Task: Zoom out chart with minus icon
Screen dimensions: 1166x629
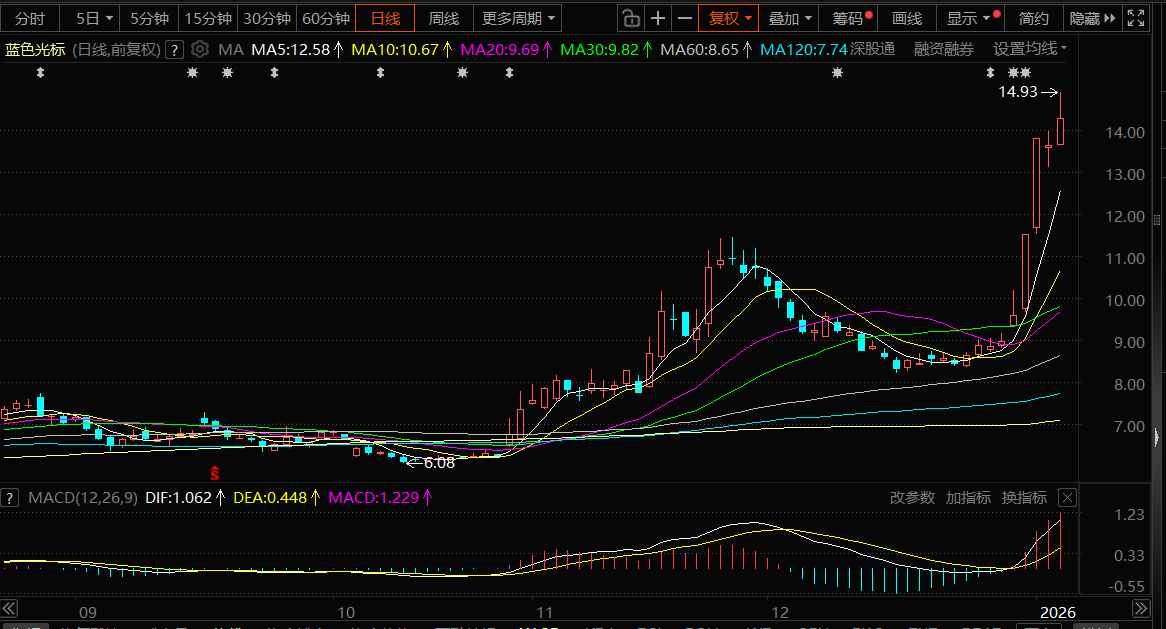Action: click(684, 18)
